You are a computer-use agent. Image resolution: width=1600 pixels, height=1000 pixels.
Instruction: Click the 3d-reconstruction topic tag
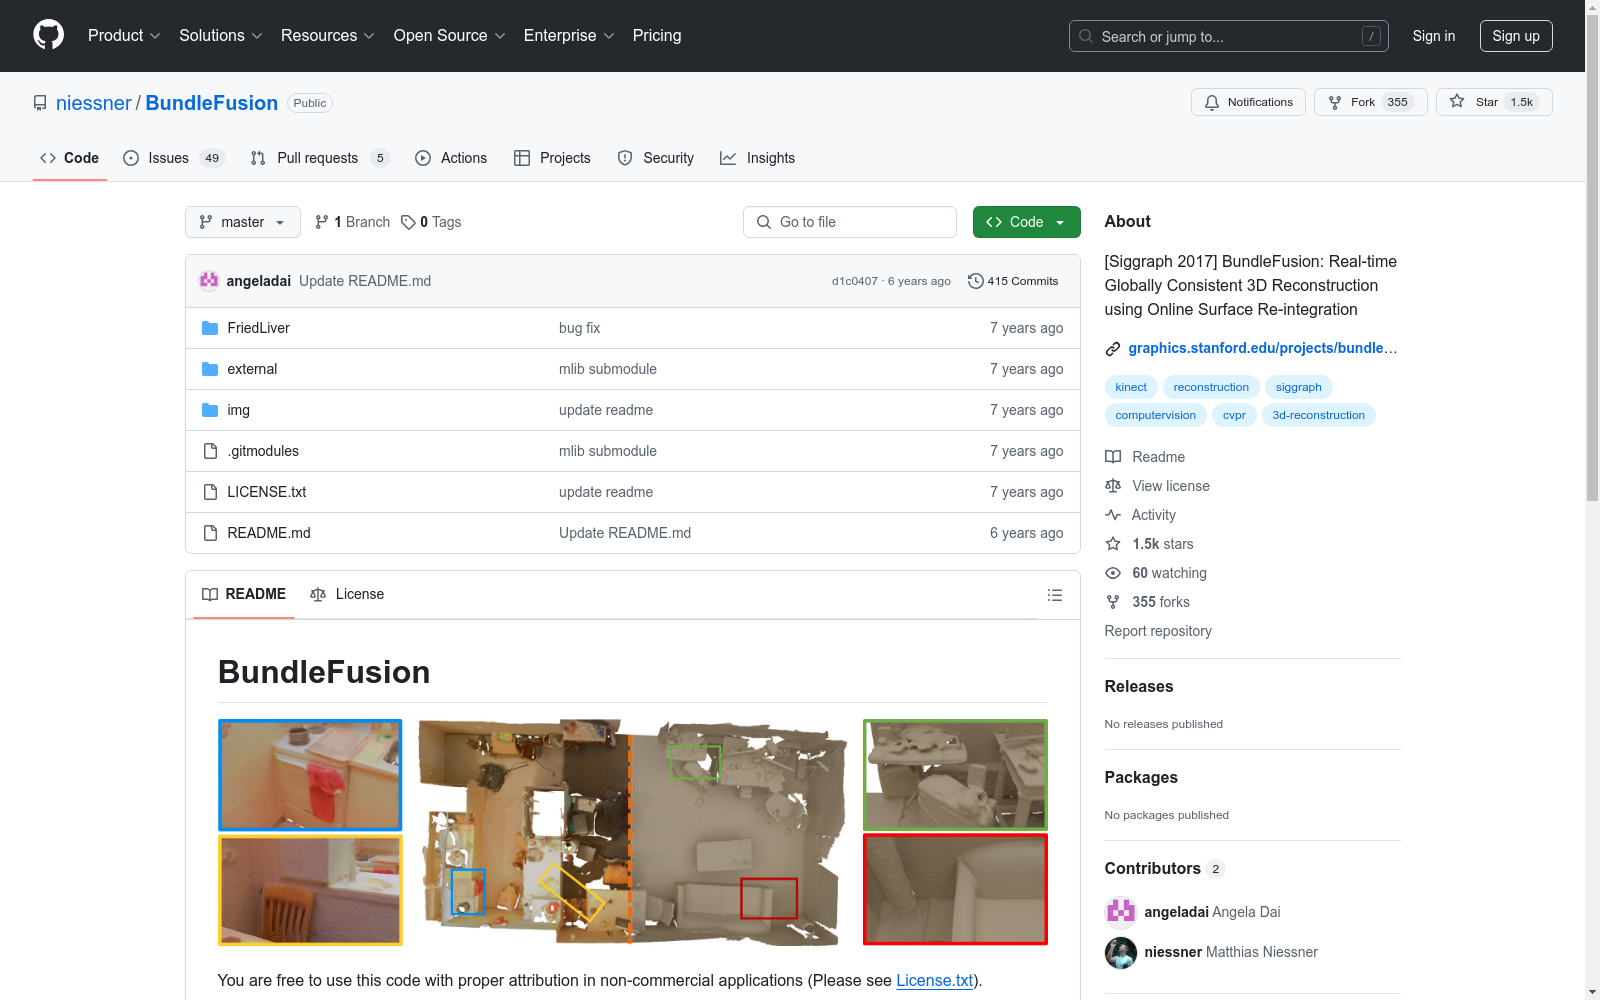[1318, 415]
